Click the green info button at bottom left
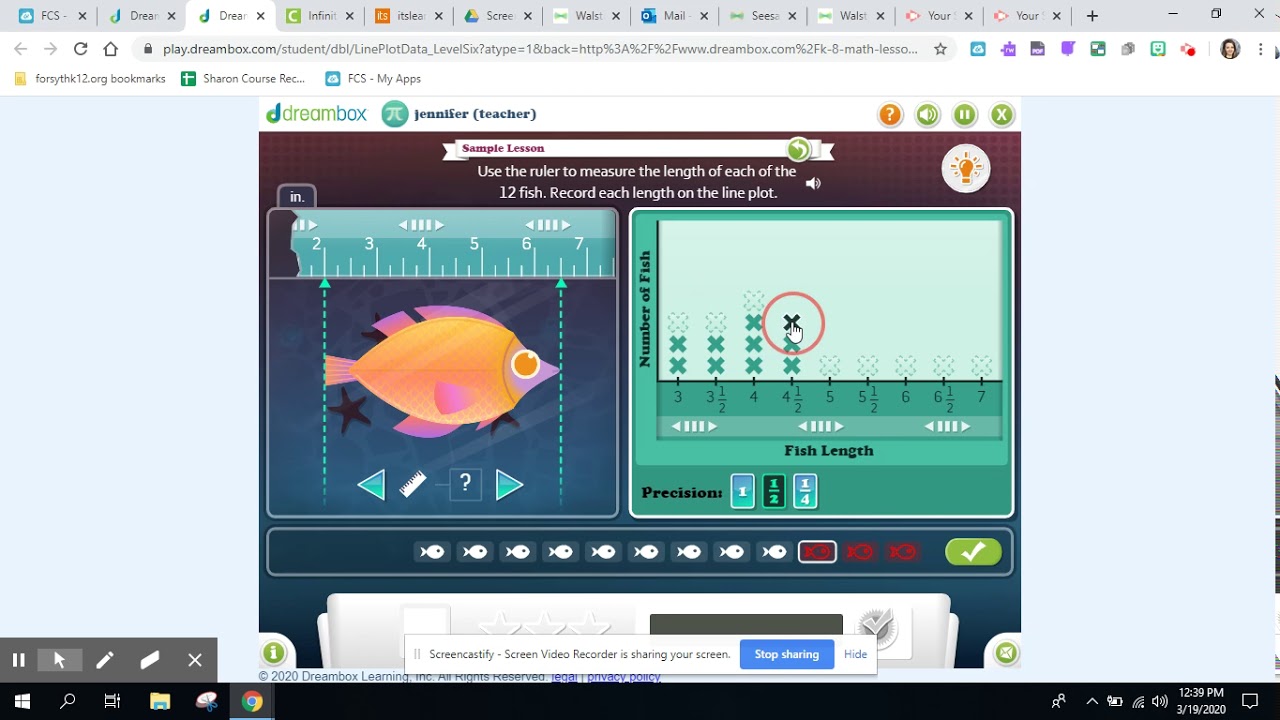 point(274,654)
